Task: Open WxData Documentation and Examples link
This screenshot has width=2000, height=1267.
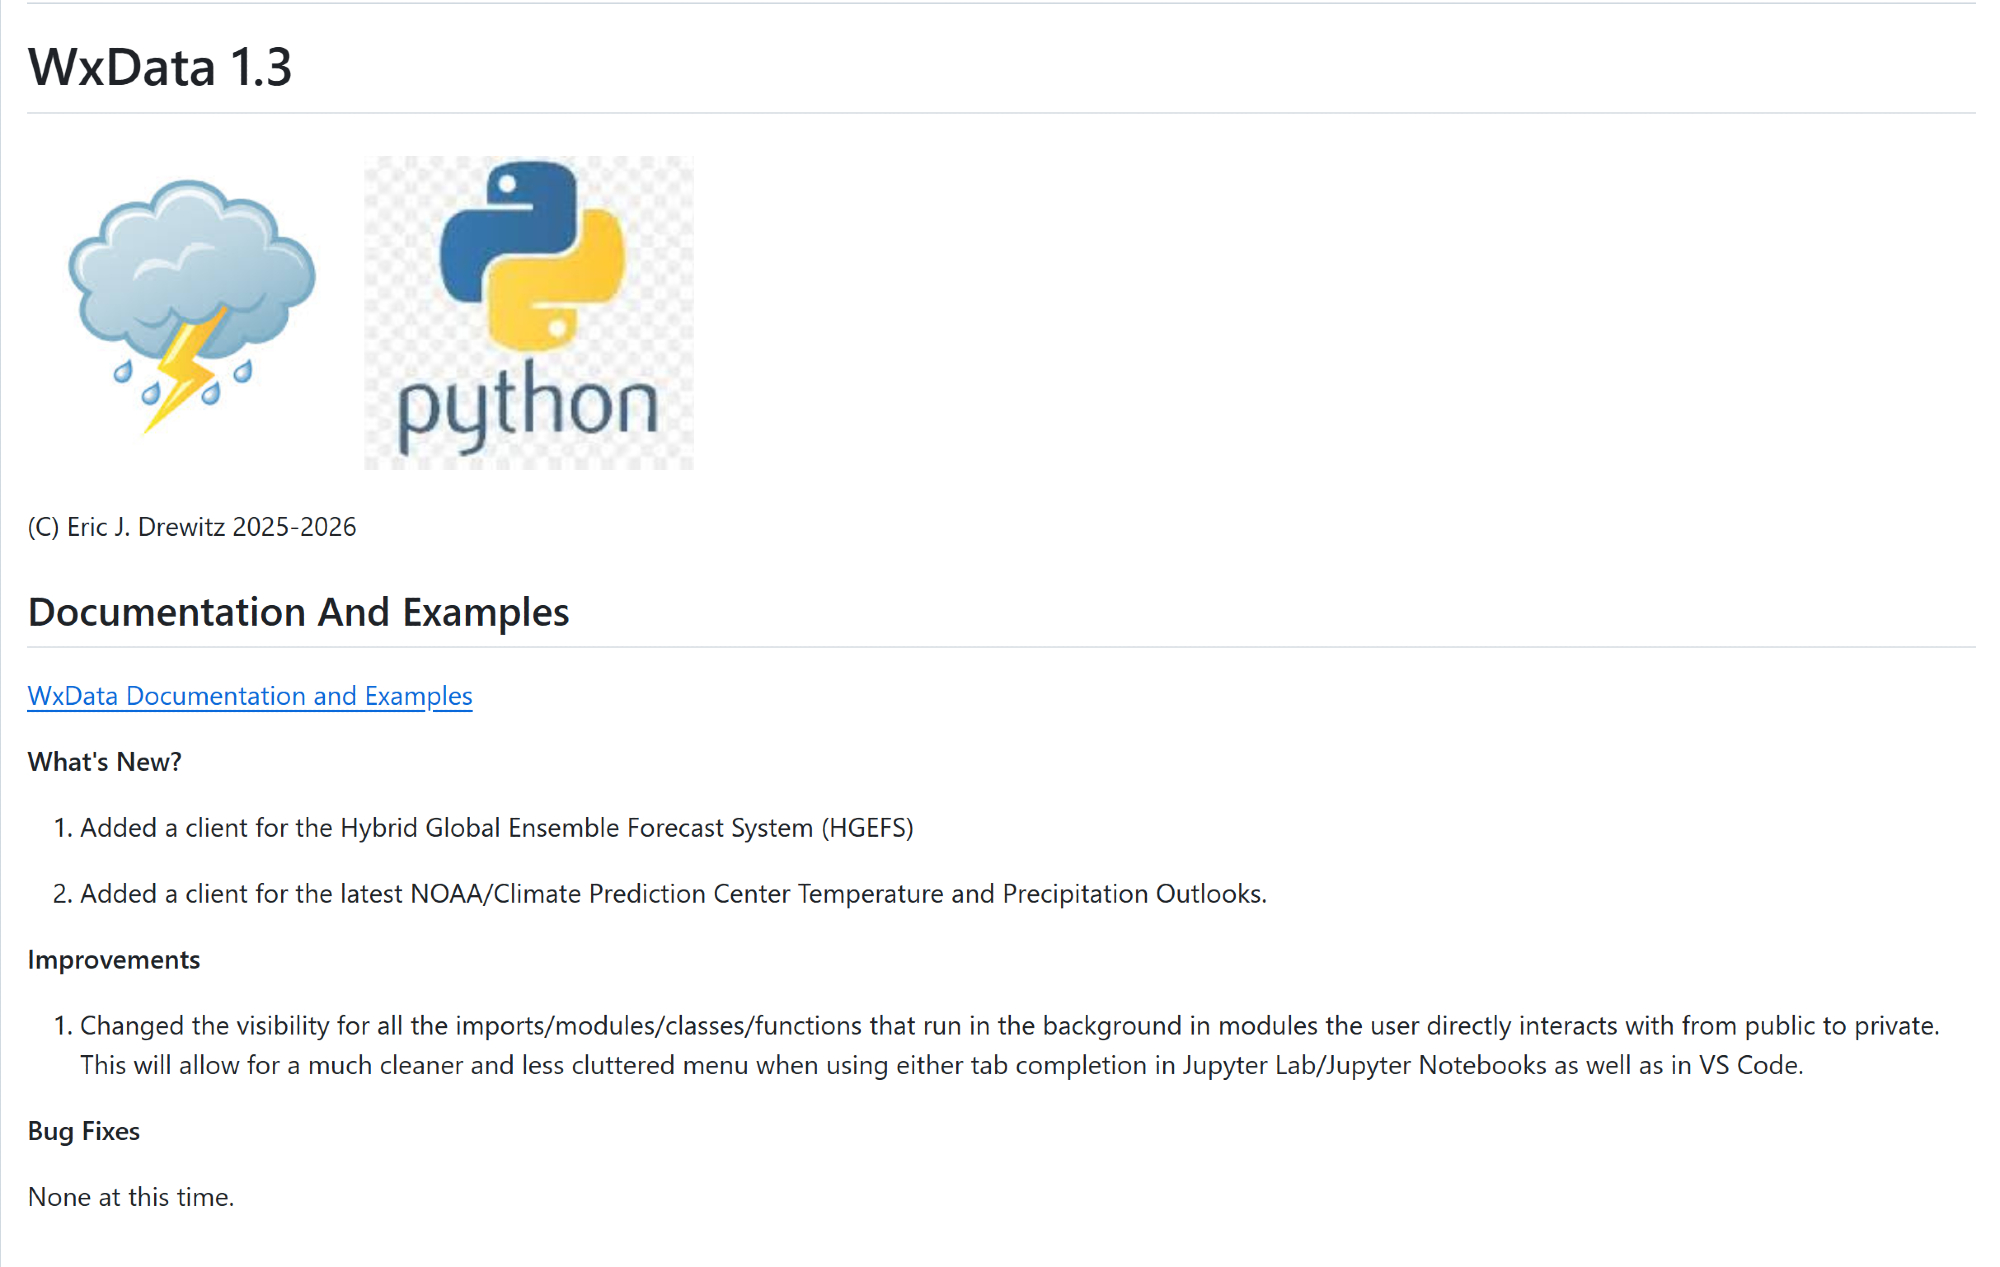Action: (x=249, y=696)
